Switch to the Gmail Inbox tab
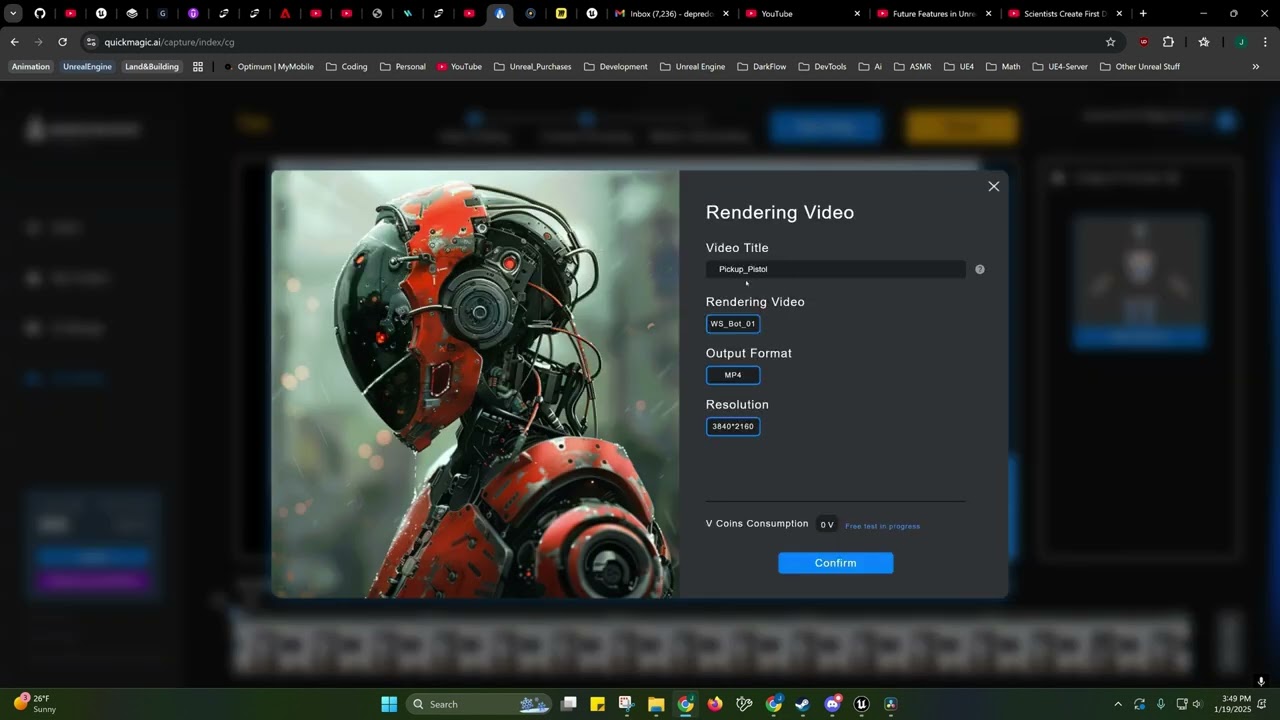 click(670, 14)
